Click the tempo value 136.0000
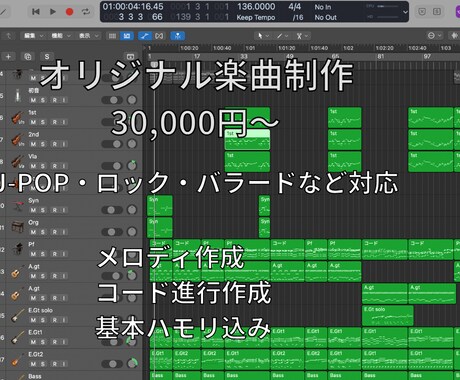 point(256,7)
